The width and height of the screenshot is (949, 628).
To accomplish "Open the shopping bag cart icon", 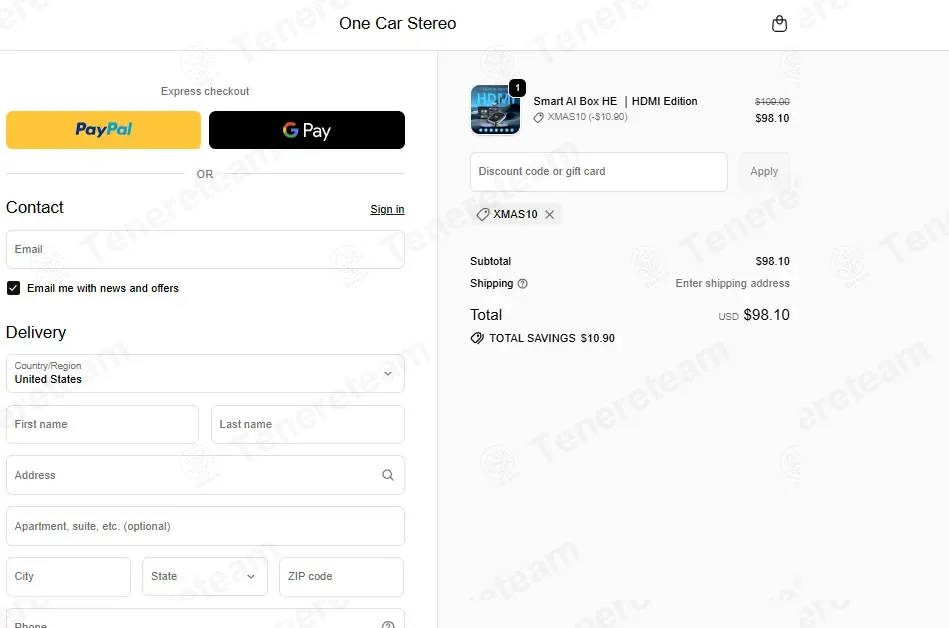I will [x=780, y=24].
